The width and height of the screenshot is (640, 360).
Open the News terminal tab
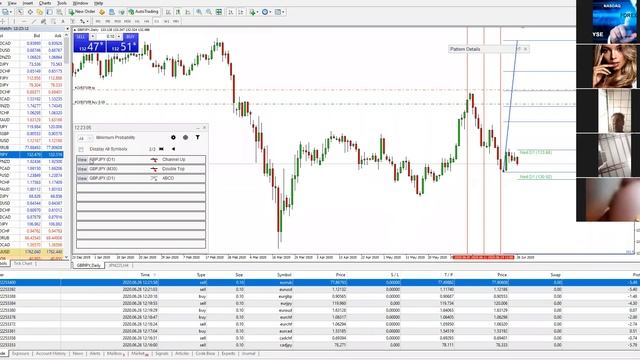tap(78, 353)
